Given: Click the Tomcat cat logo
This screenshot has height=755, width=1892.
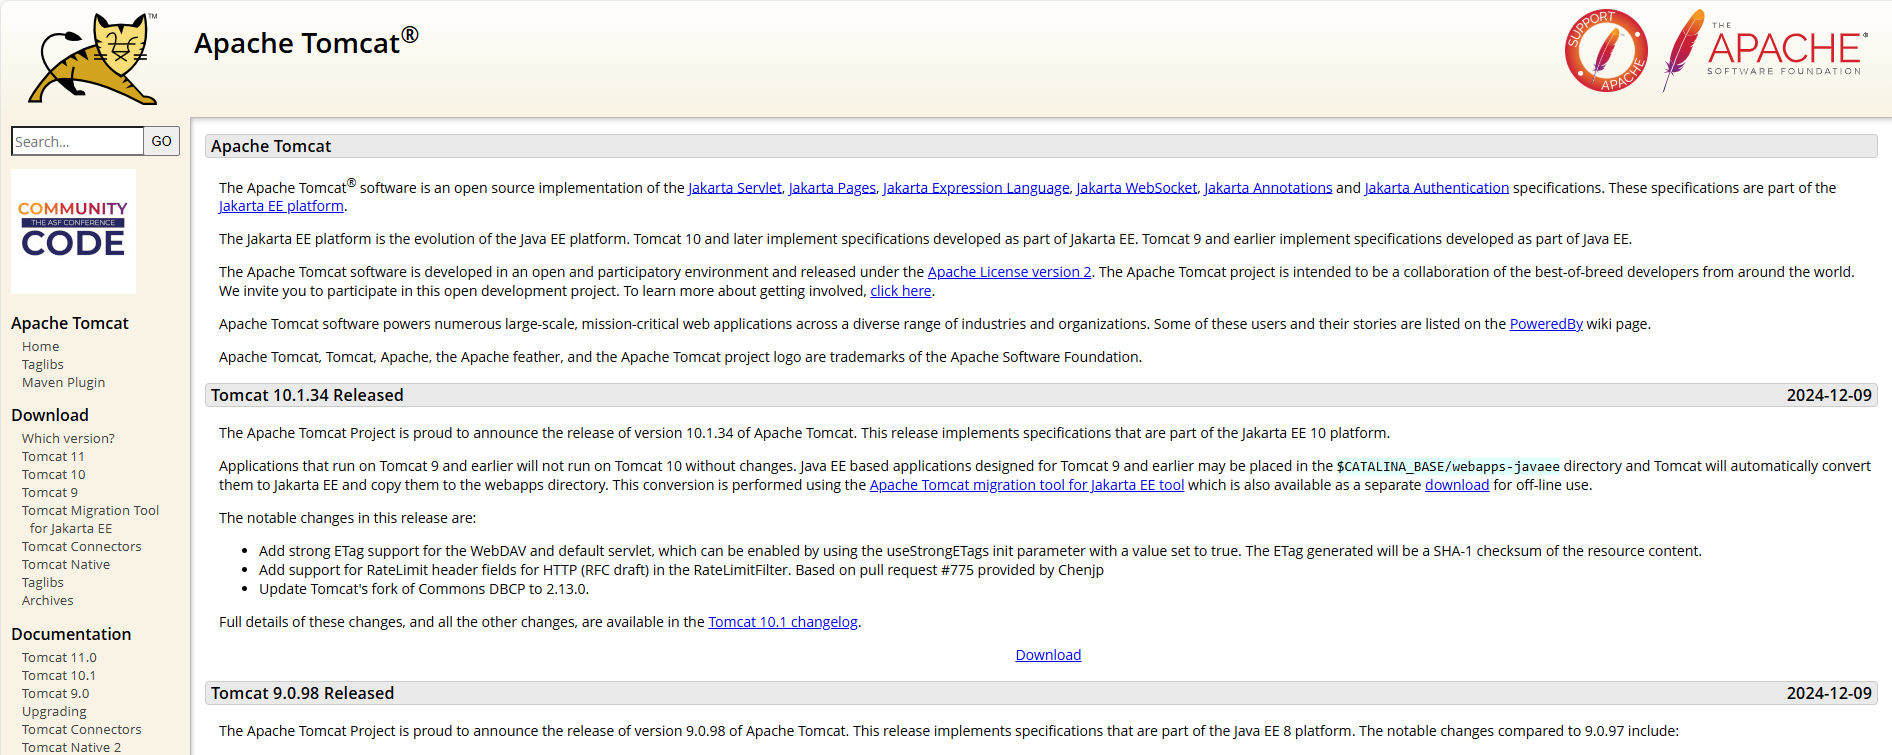Looking at the screenshot, I should coord(93,59).
